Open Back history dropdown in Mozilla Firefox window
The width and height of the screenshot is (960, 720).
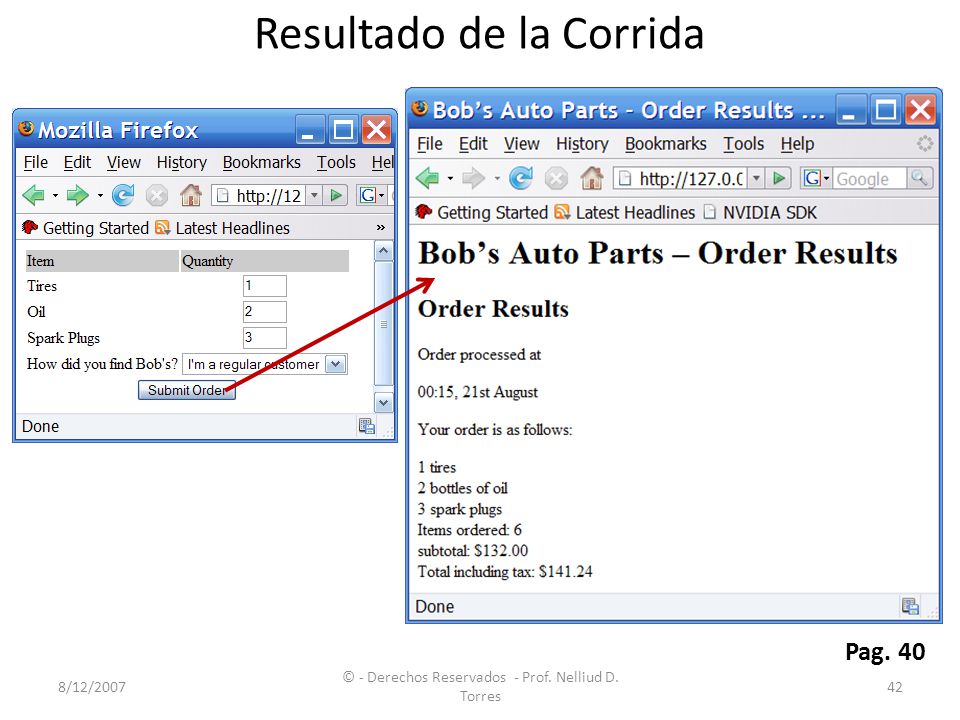tap(55, 196)
